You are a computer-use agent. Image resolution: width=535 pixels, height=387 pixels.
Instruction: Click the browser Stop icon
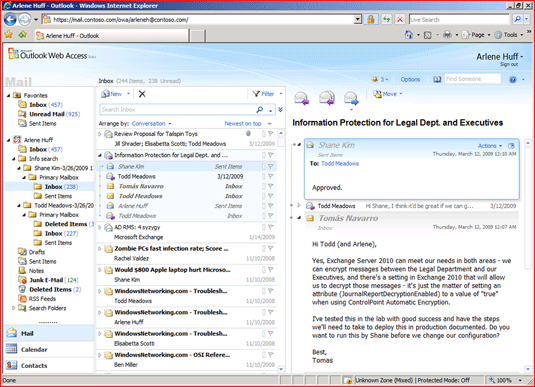[x=400, y=19]
